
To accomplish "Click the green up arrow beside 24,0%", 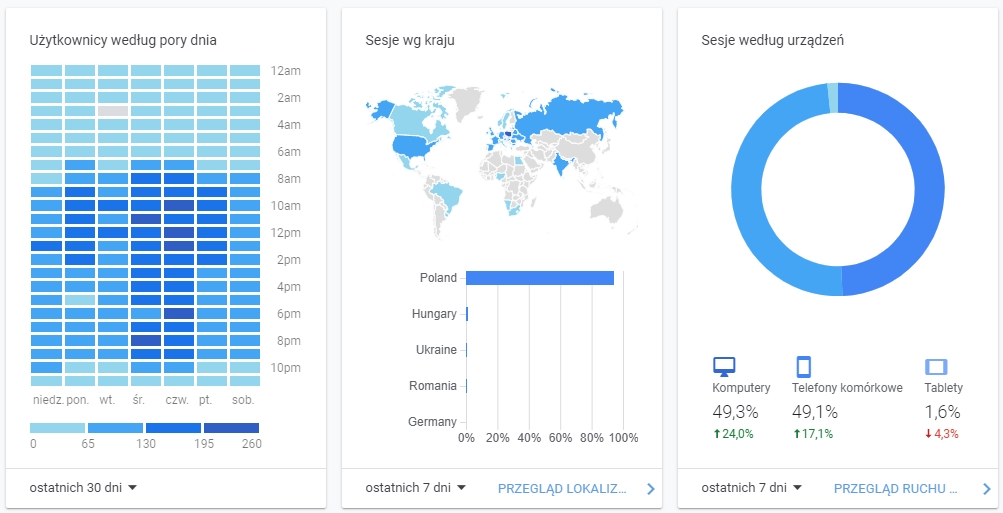I will pos(716,434).
